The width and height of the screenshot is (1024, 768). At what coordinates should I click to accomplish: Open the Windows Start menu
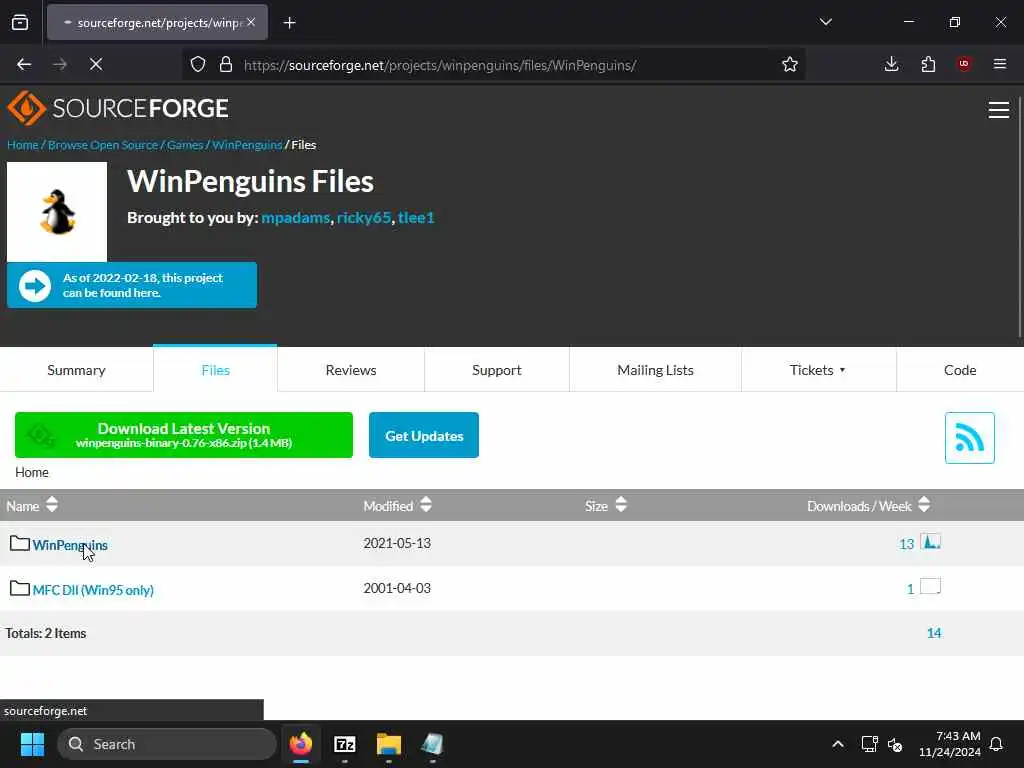(32, 744)
